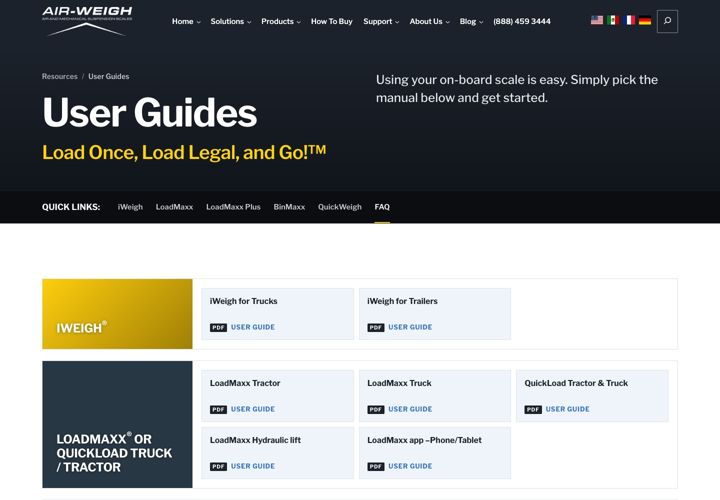Switch language via United States flag

tap(597, 20)
